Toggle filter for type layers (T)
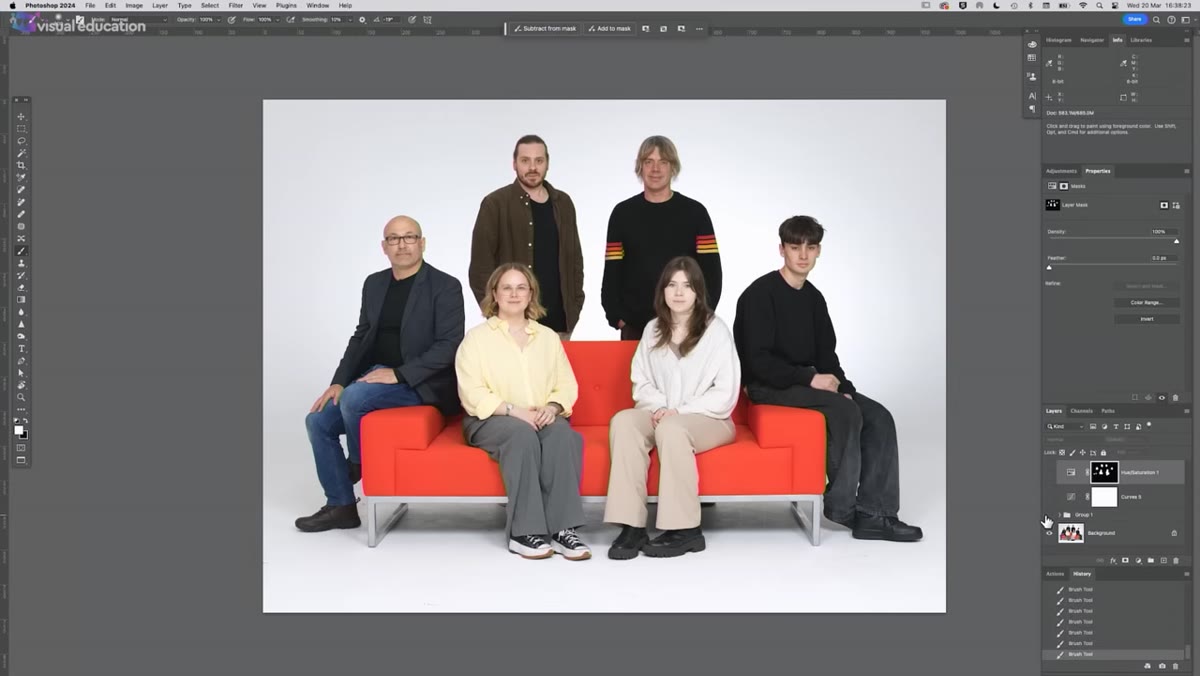 point(1116,426)
